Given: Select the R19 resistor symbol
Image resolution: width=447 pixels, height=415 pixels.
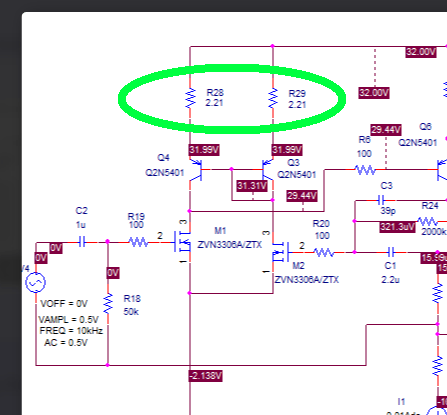Looking at the screenshot, I should 138,242.
